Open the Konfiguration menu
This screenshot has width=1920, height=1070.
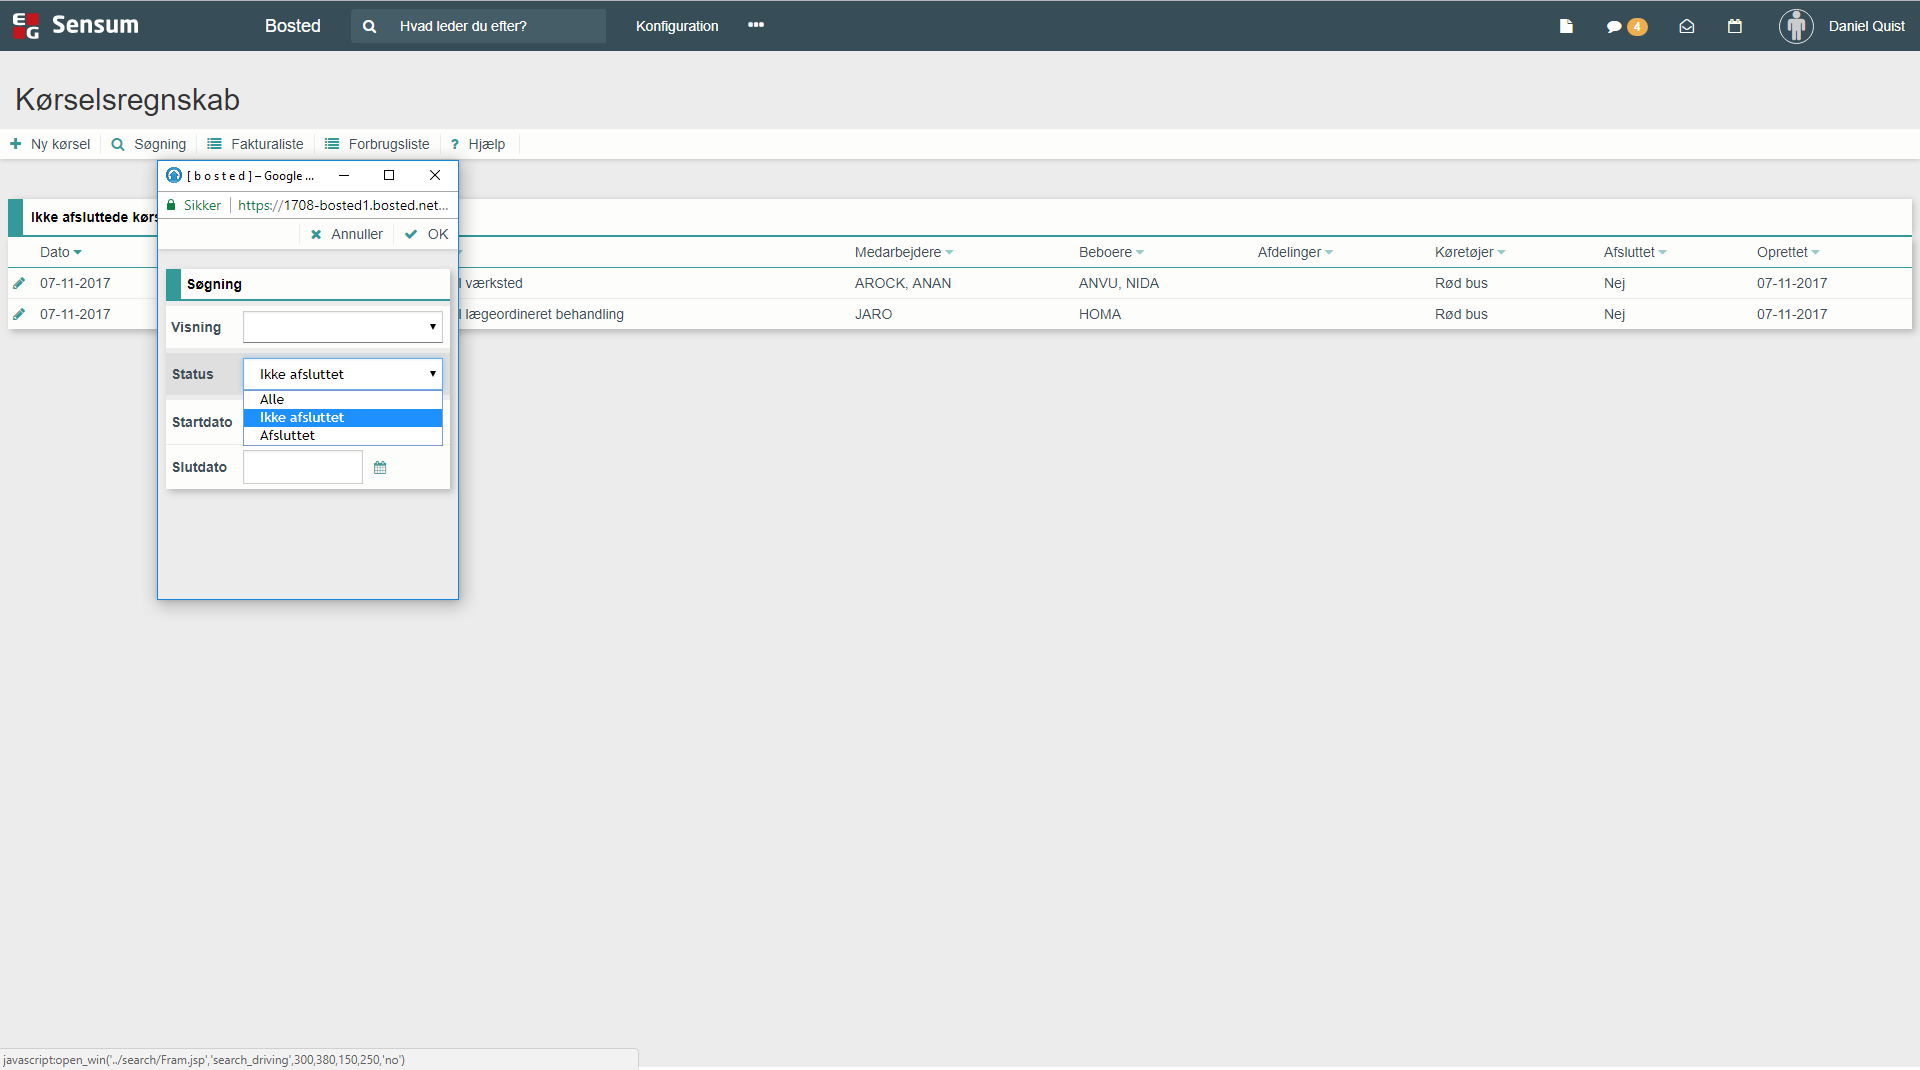pos(677,26)
